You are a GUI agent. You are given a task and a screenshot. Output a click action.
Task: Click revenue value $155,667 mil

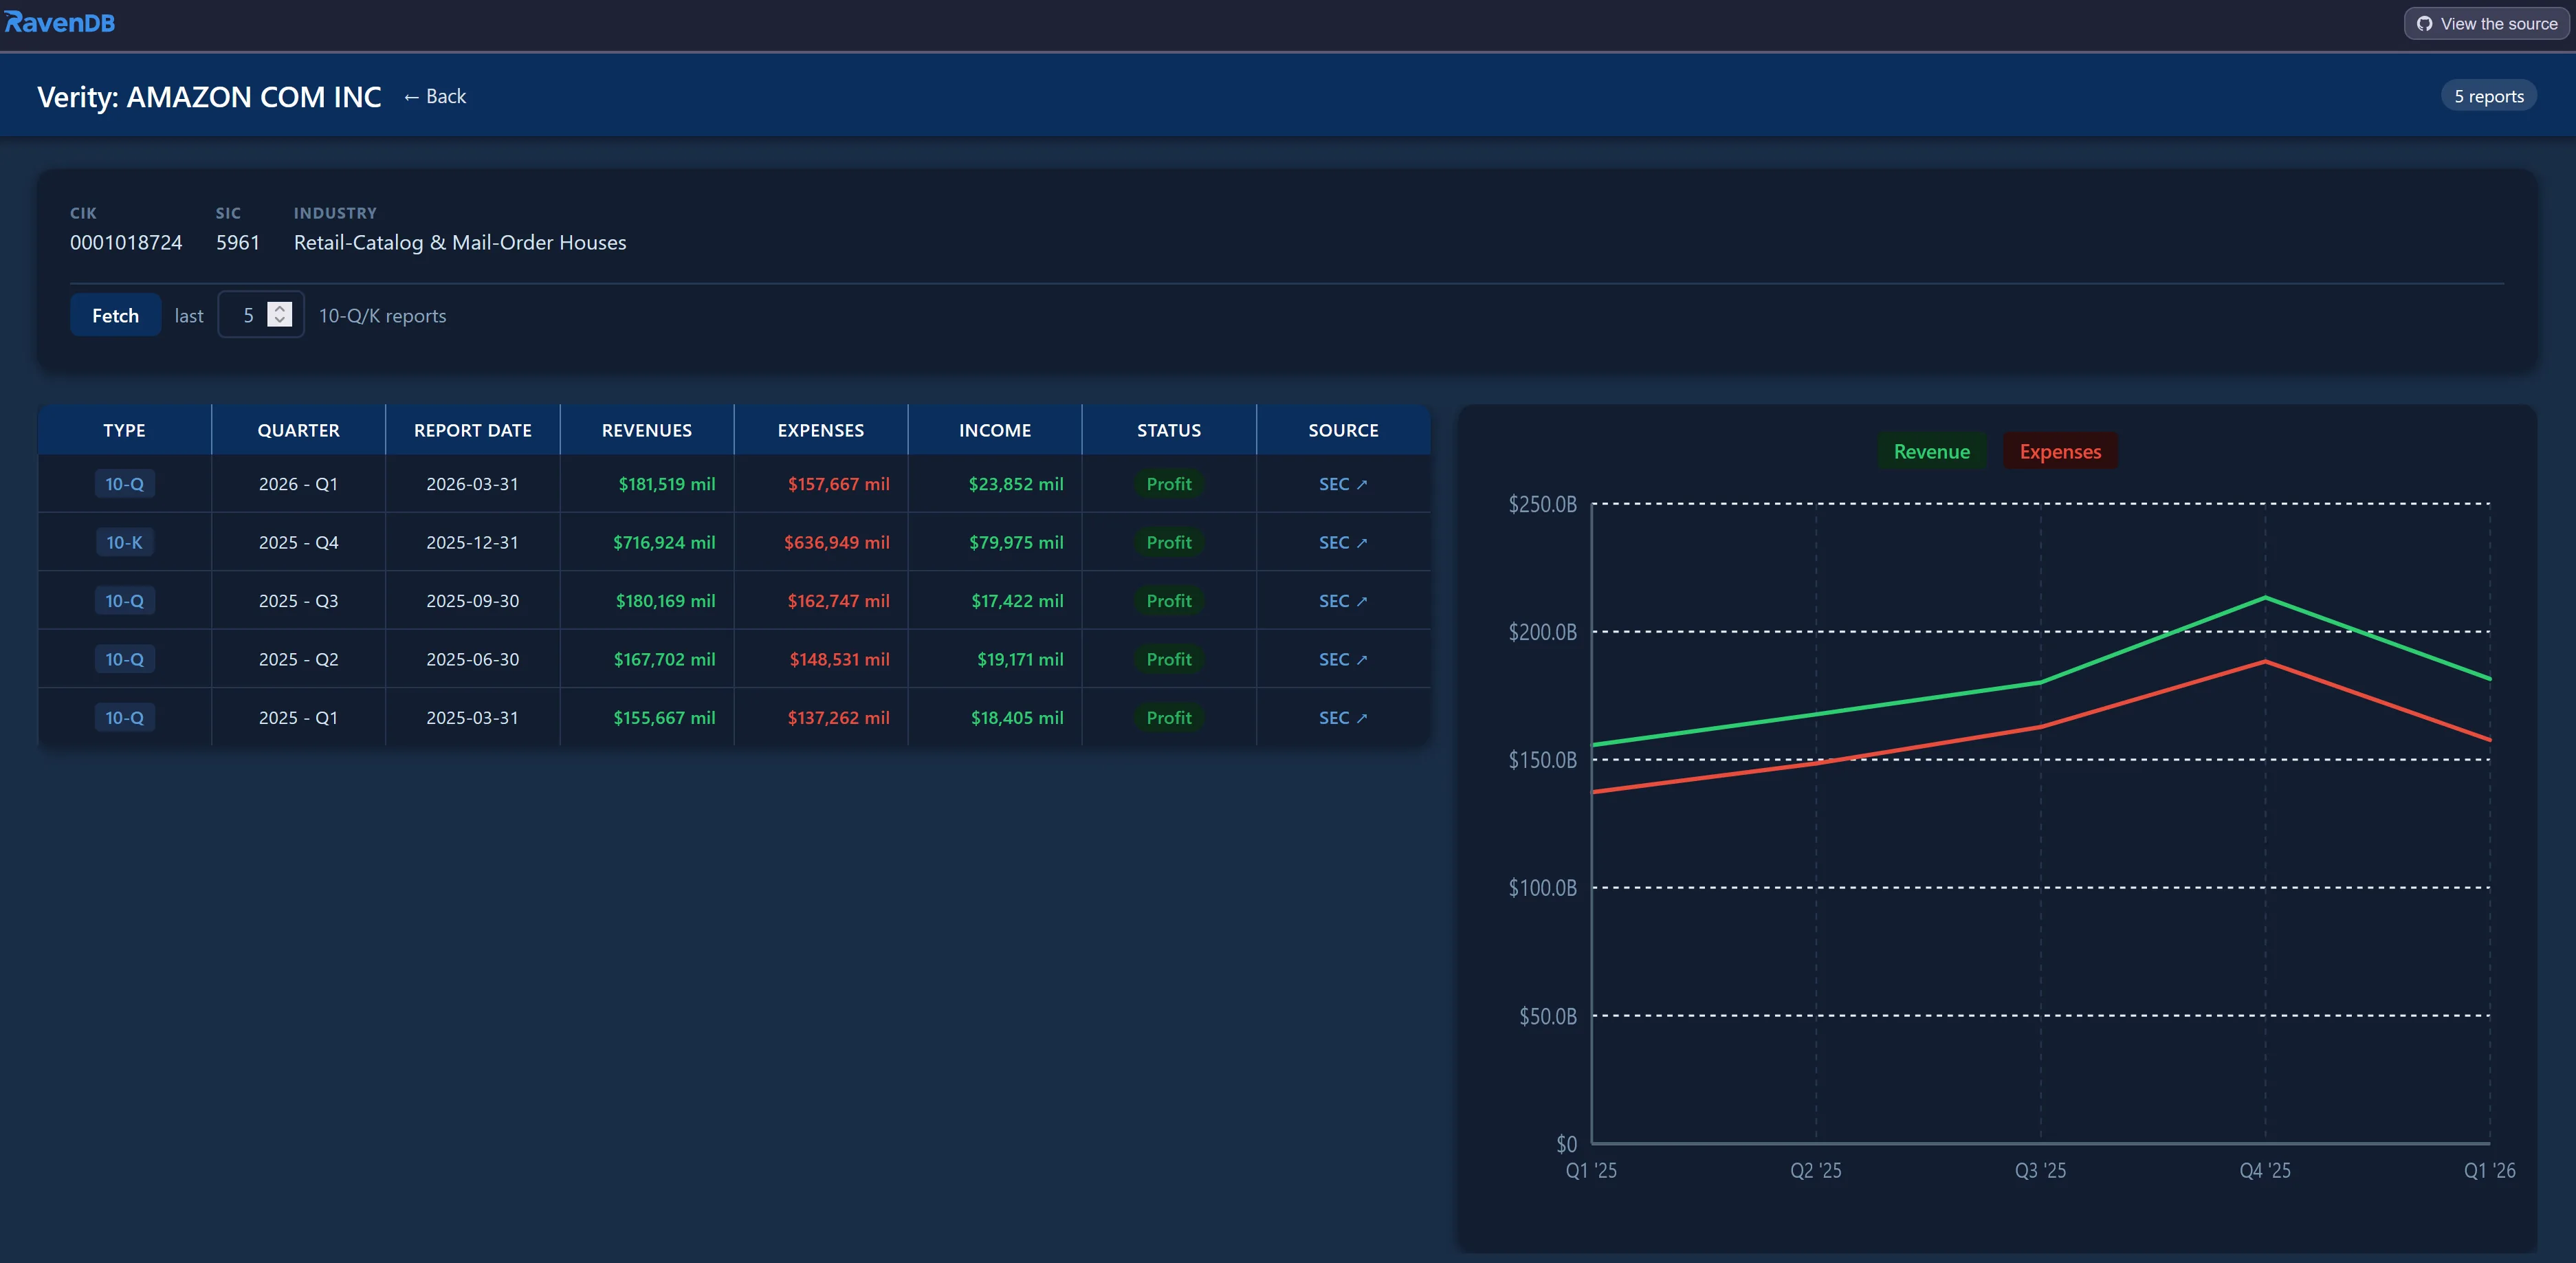(664, 718)
